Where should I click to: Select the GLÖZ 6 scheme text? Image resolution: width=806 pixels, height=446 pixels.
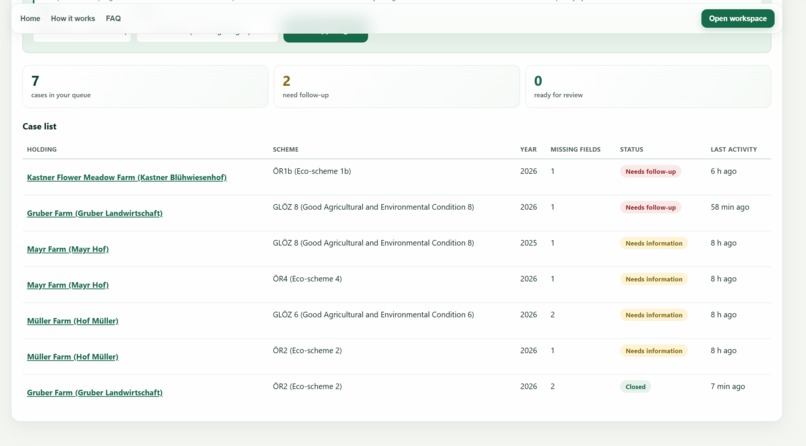373,314
